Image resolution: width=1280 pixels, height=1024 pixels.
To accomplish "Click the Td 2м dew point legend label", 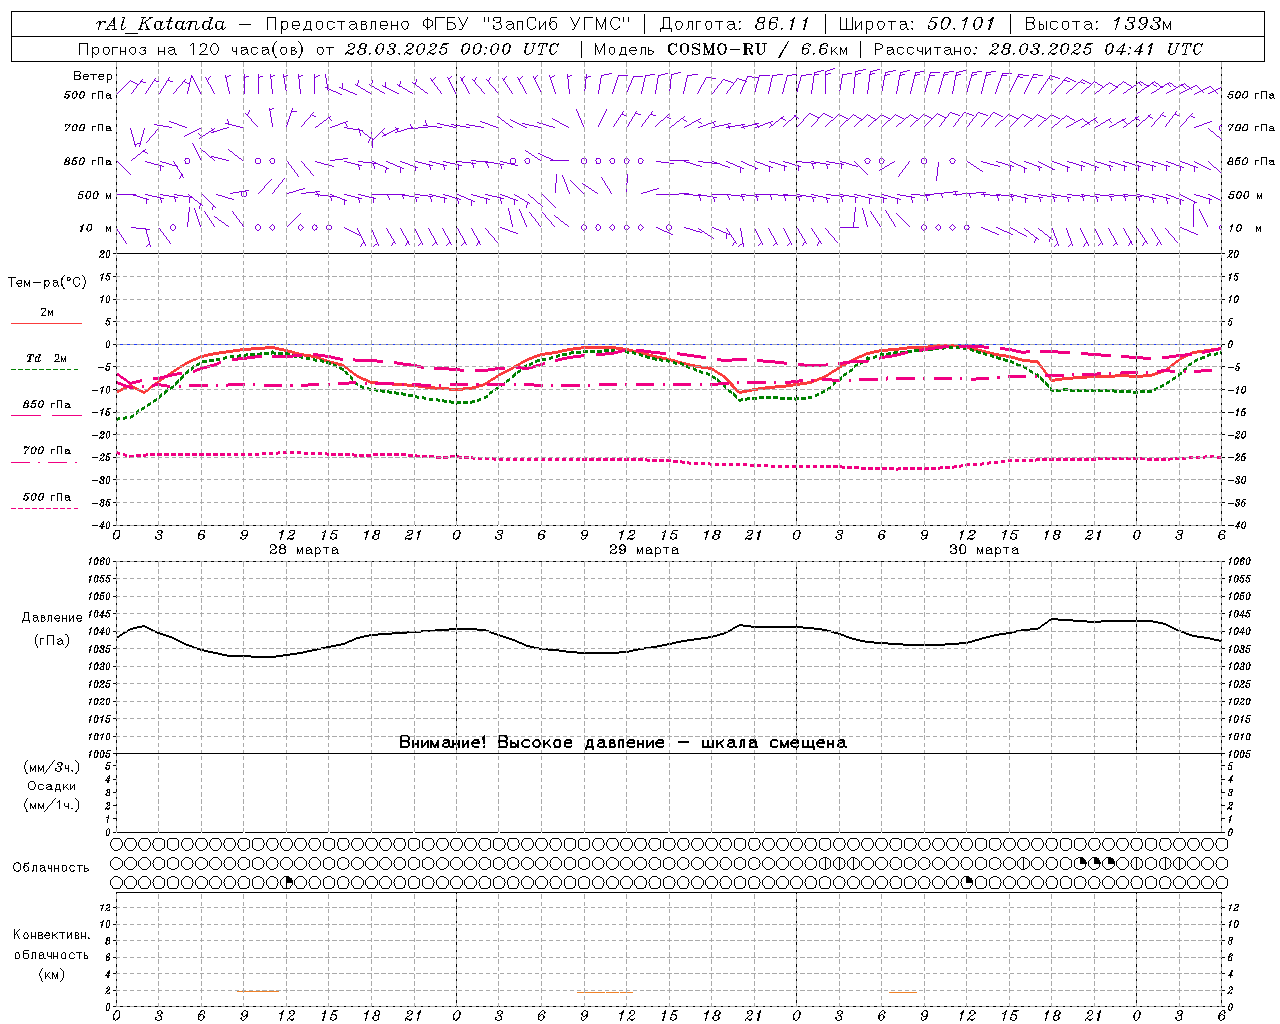I will click(47, 358).
